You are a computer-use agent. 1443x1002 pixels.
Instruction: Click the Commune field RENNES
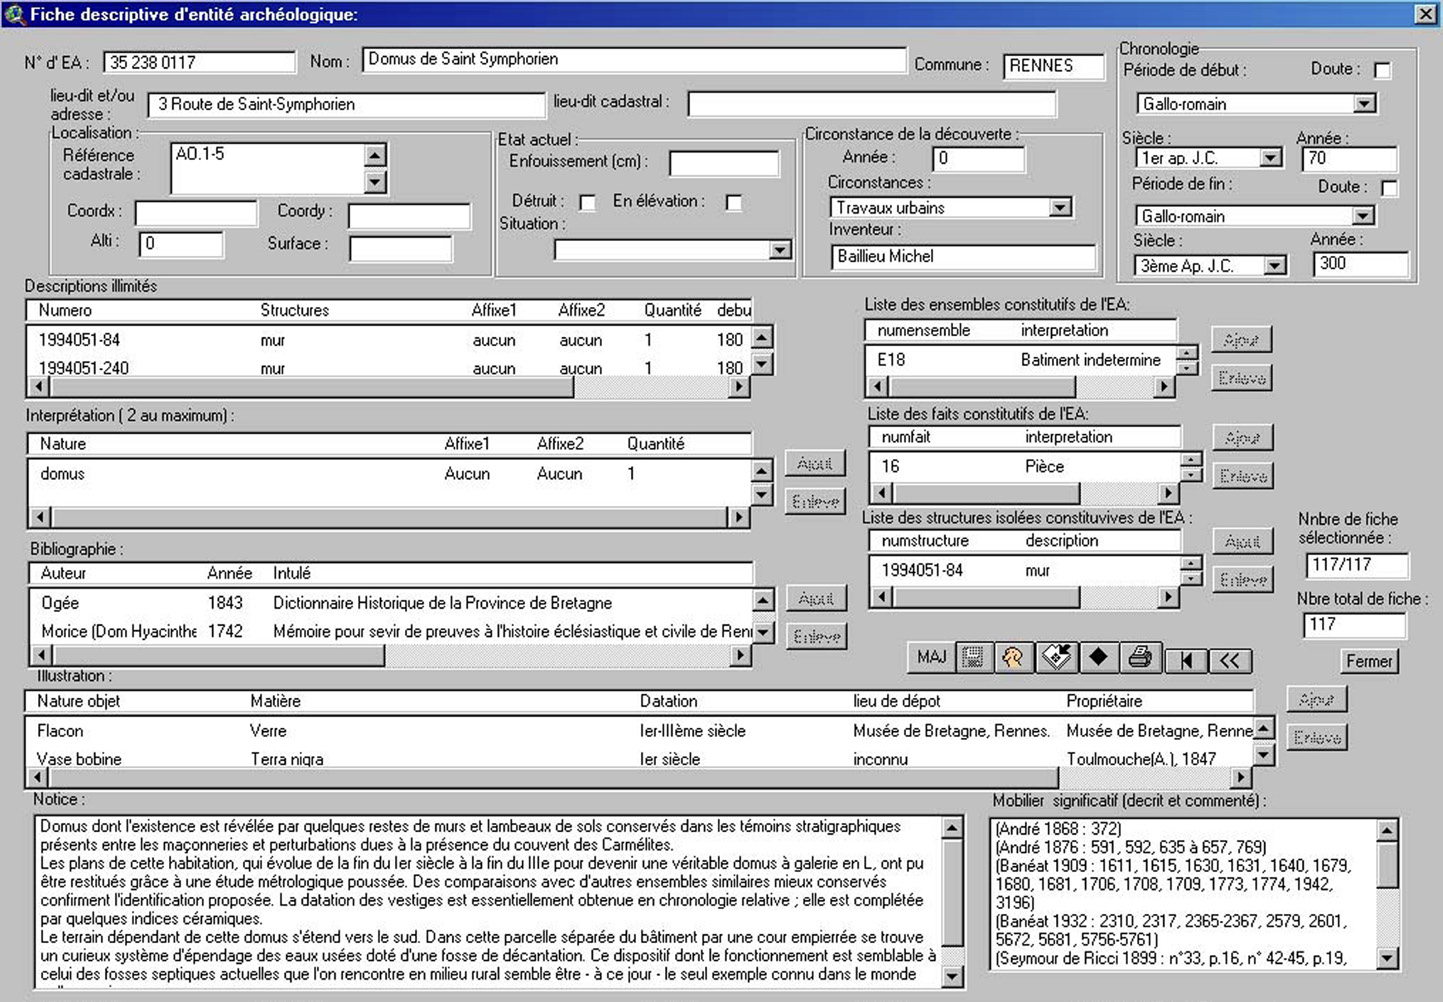pyautogui.click(x=1053, y=66)
